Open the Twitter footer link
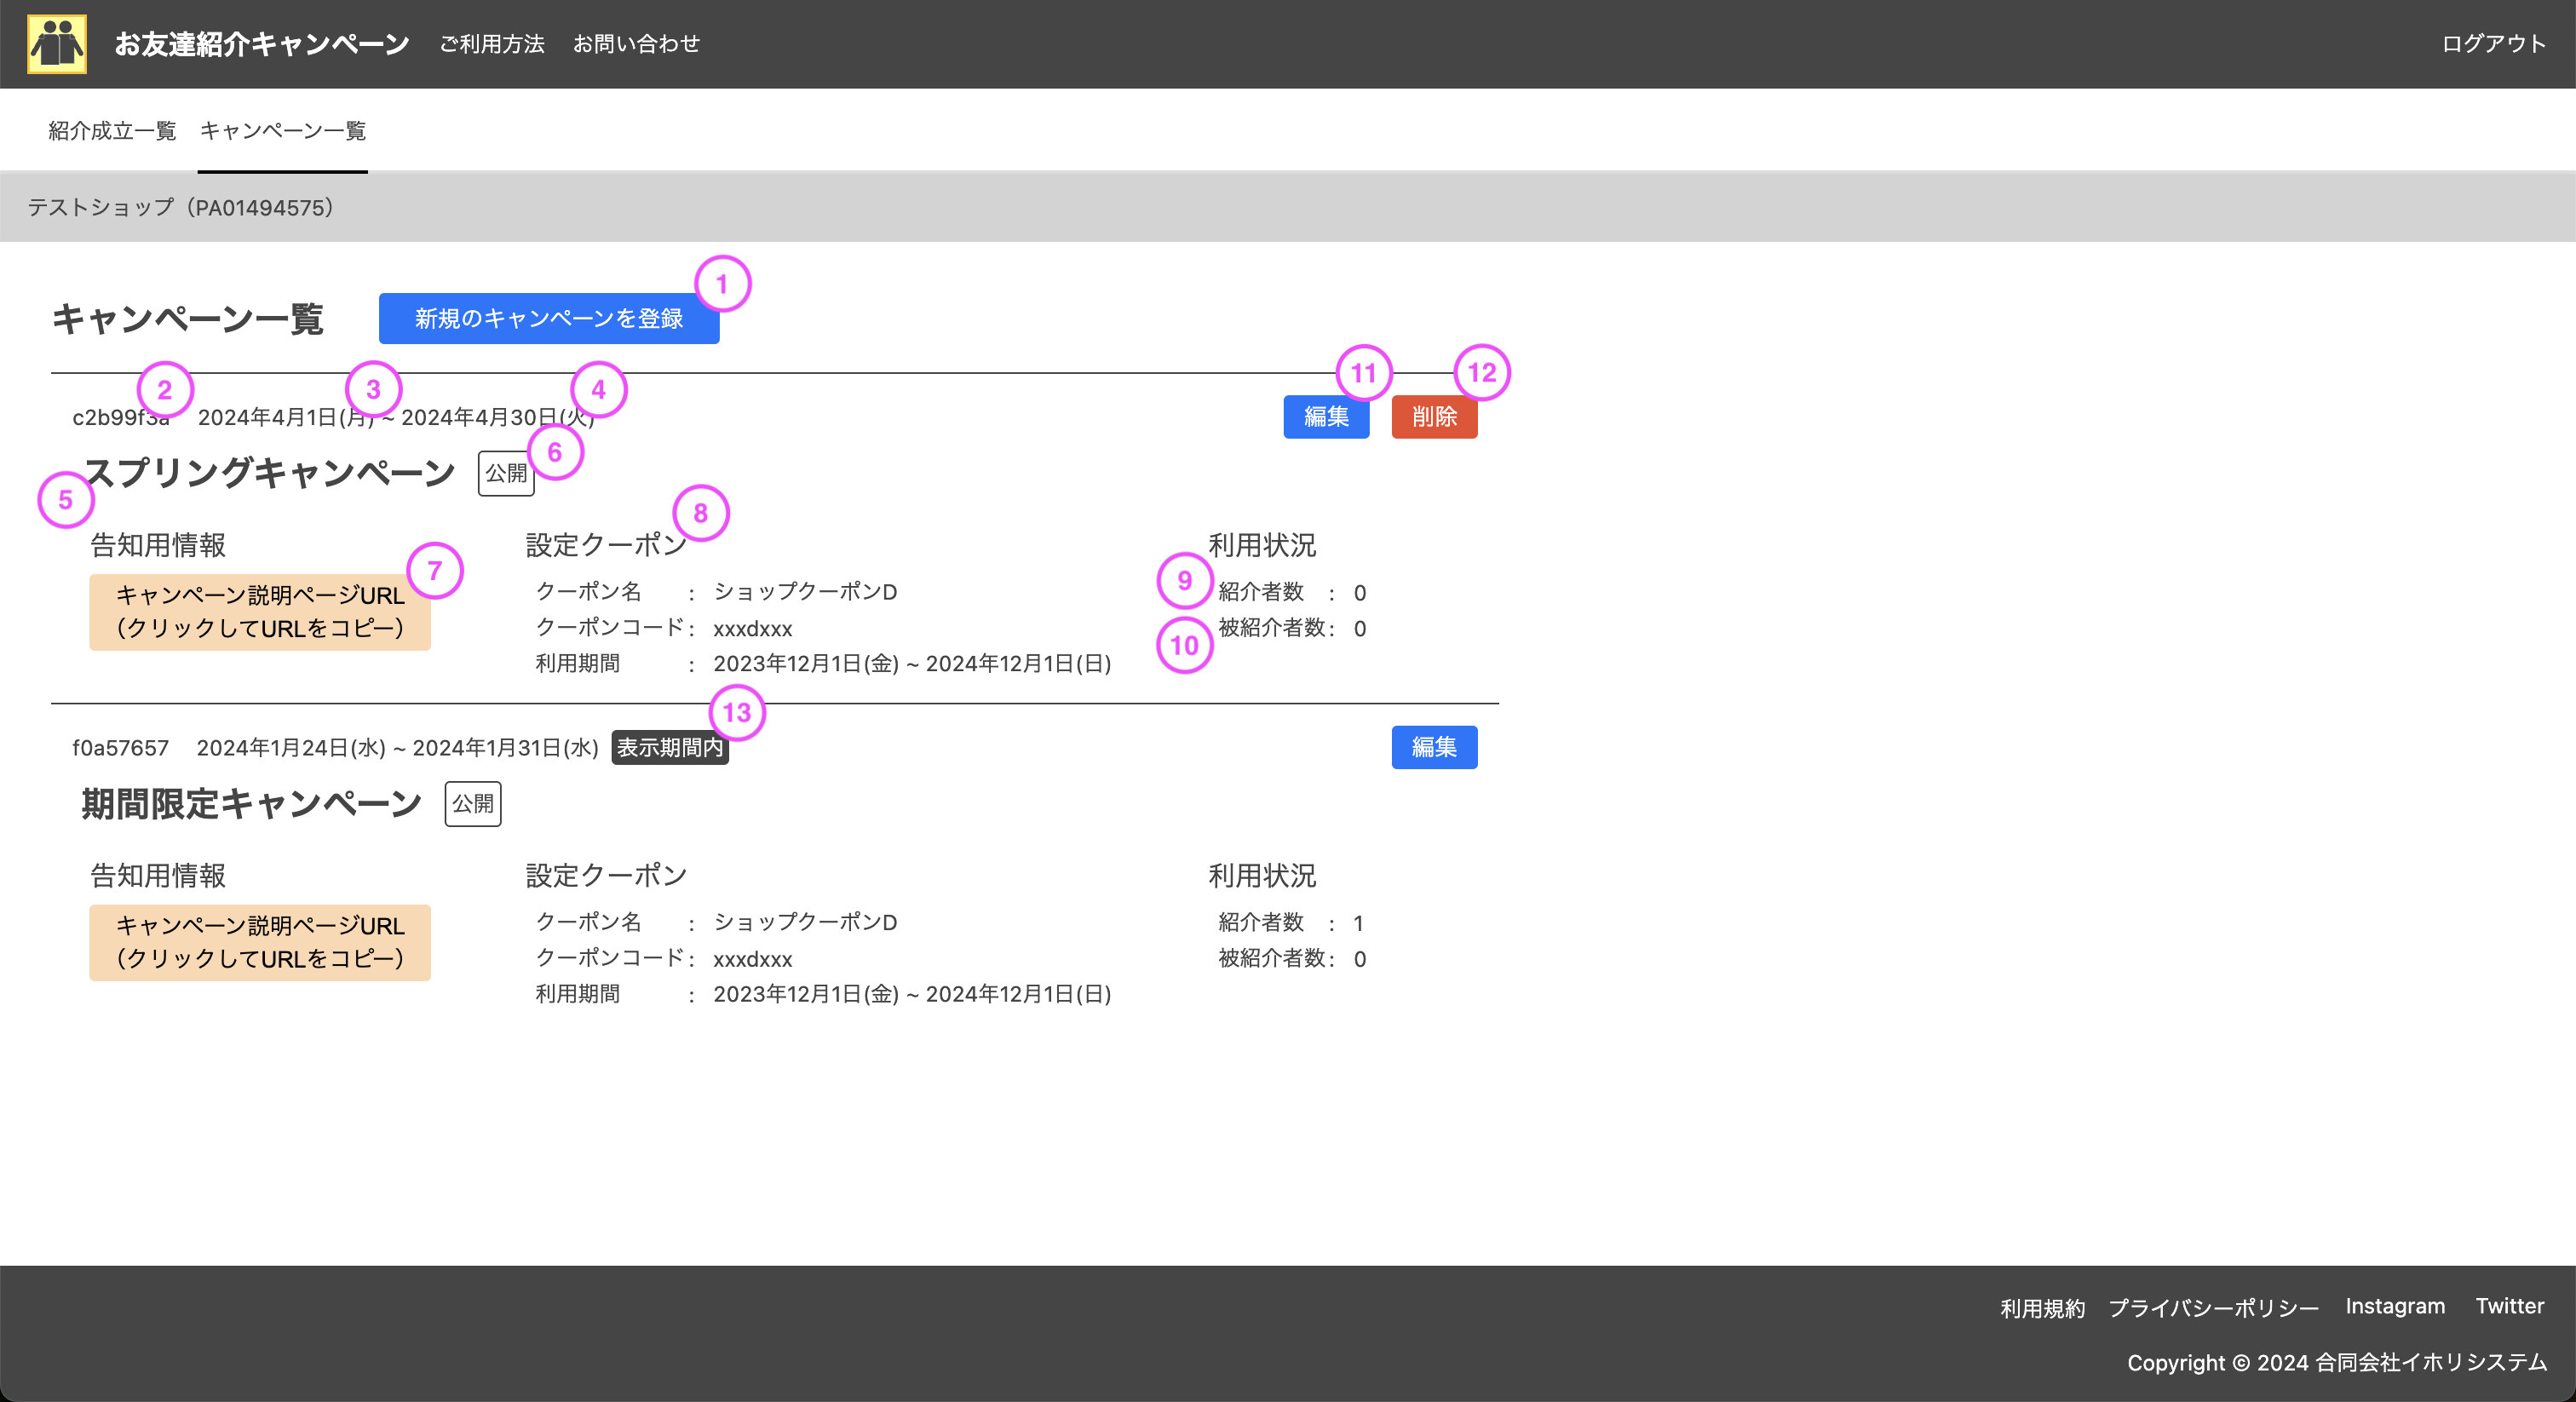This screenshot has height=1402, width=2576. tap(2509, 1306)
